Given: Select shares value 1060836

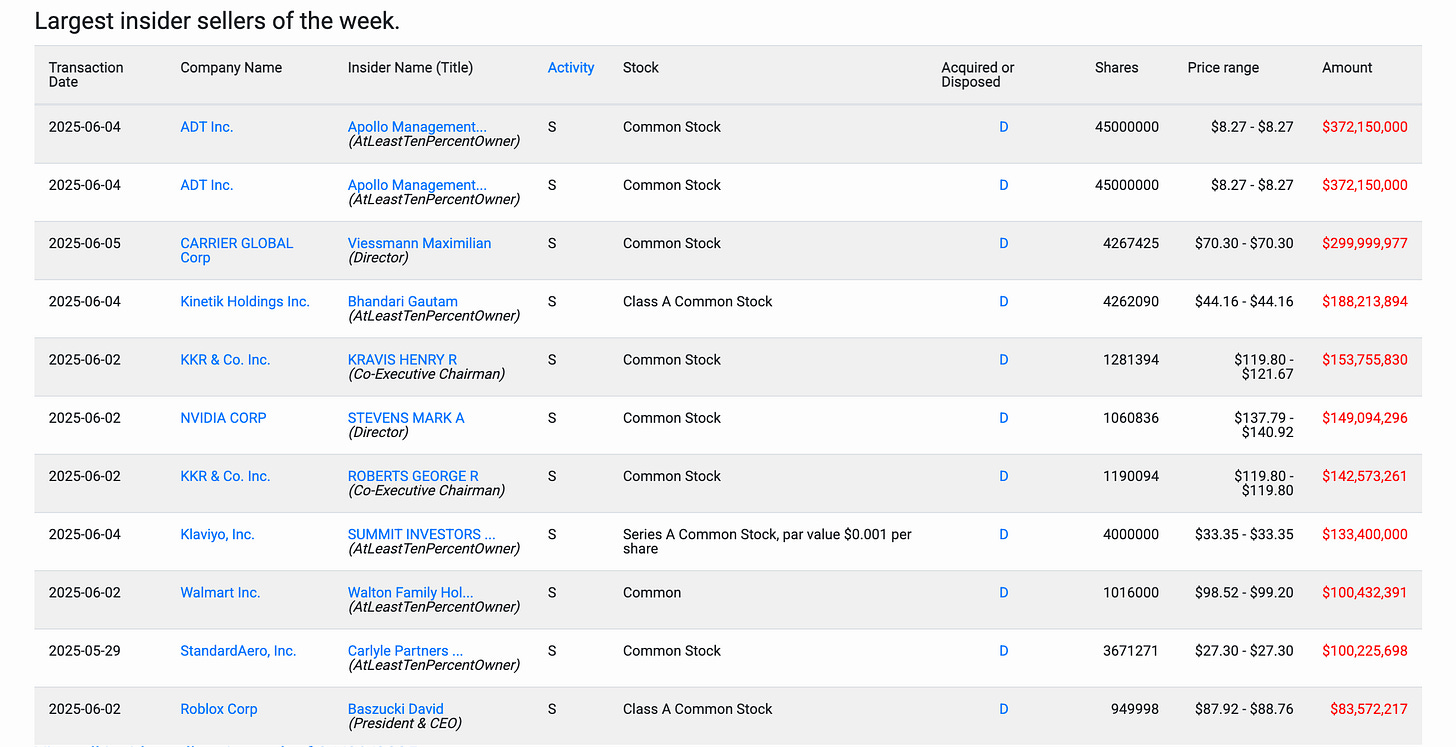Looking at the screenshot, I should click(1131, 418).
